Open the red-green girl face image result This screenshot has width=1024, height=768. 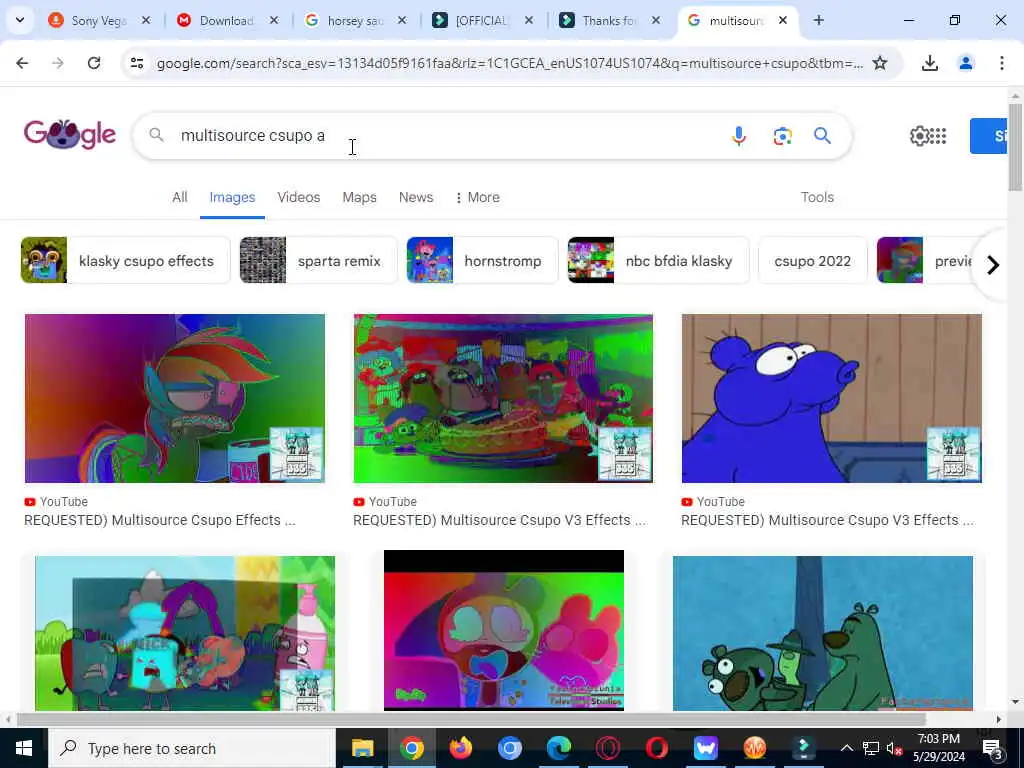pos(504,630)
